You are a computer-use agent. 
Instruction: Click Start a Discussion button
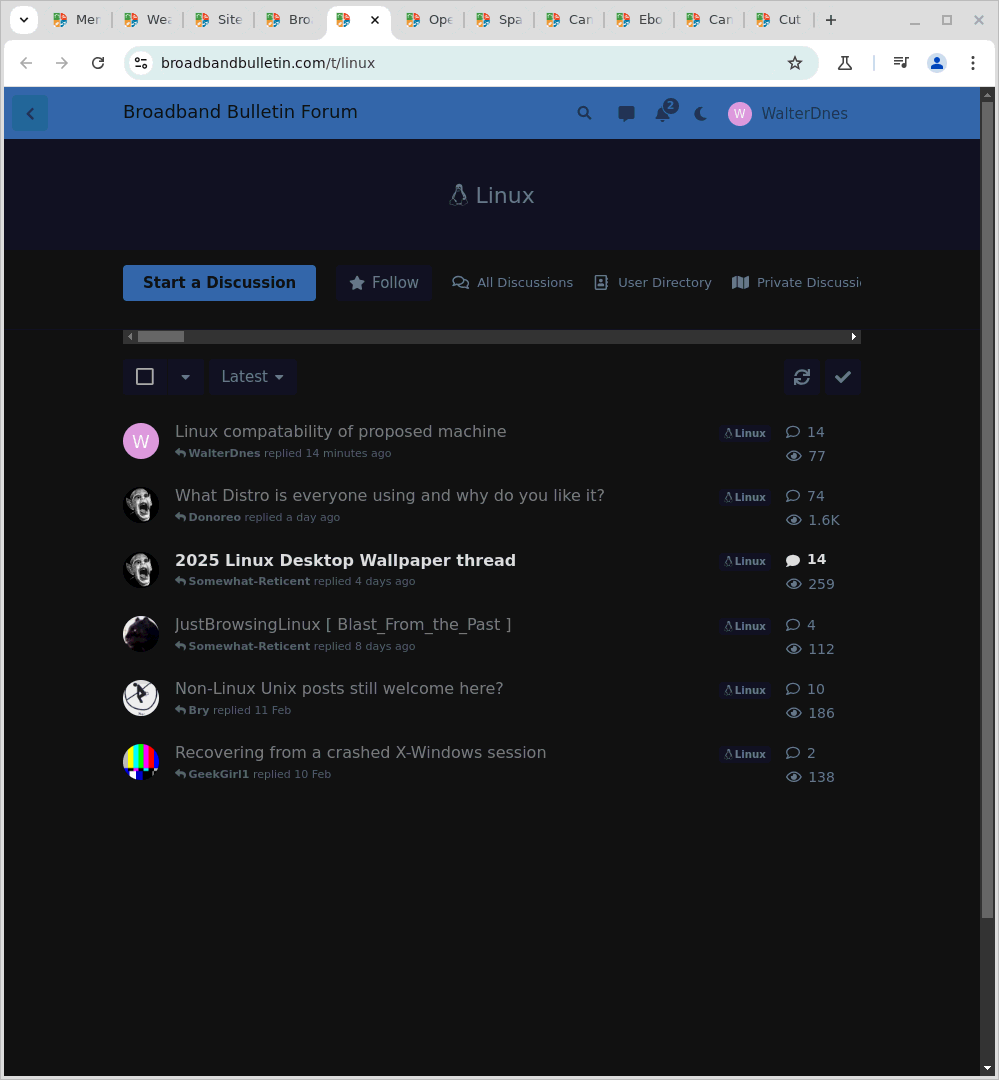219,282
